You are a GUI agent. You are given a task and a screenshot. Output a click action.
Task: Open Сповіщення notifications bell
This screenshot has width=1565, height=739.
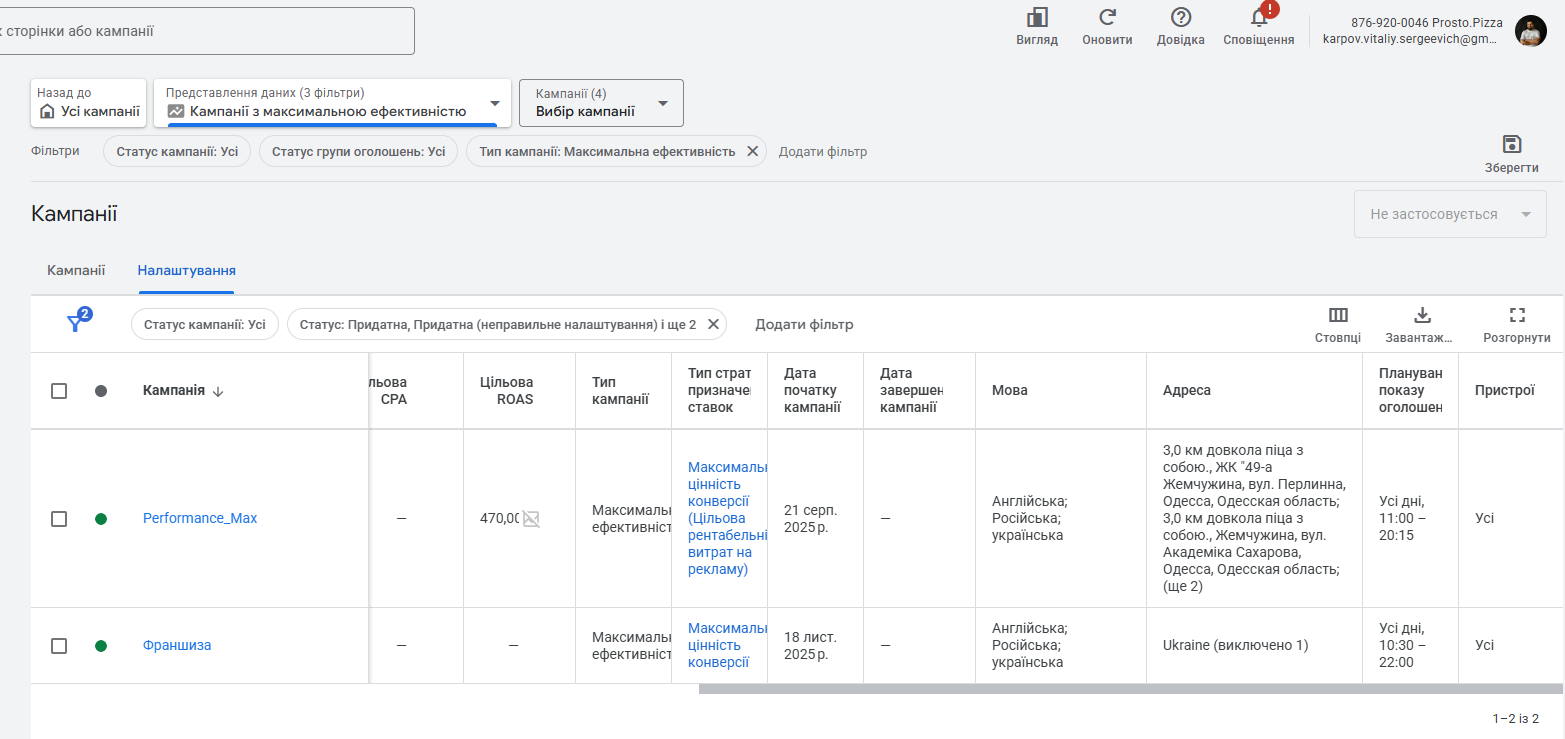1259,18
